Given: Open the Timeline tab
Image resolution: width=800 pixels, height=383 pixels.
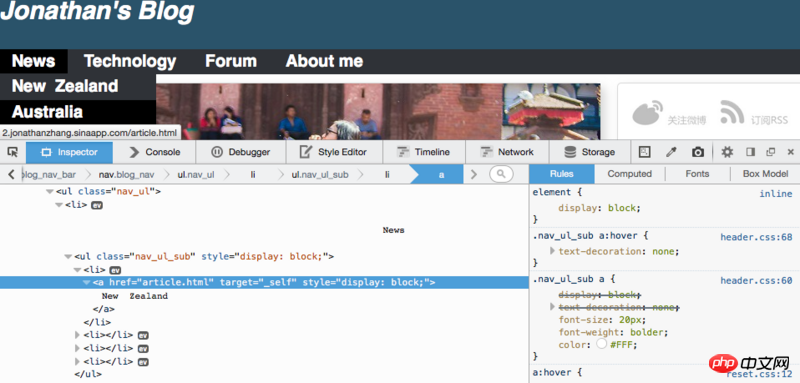Looking at the screenshot, I should tap(423, 152).
